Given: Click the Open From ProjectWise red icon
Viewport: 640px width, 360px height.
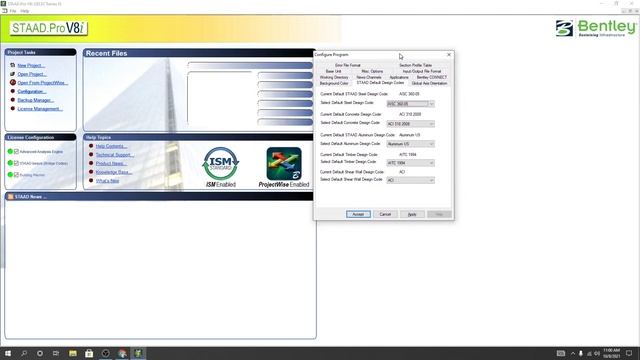Looking at the screenshot, I should pyautogui.click(x=13, y=82).
